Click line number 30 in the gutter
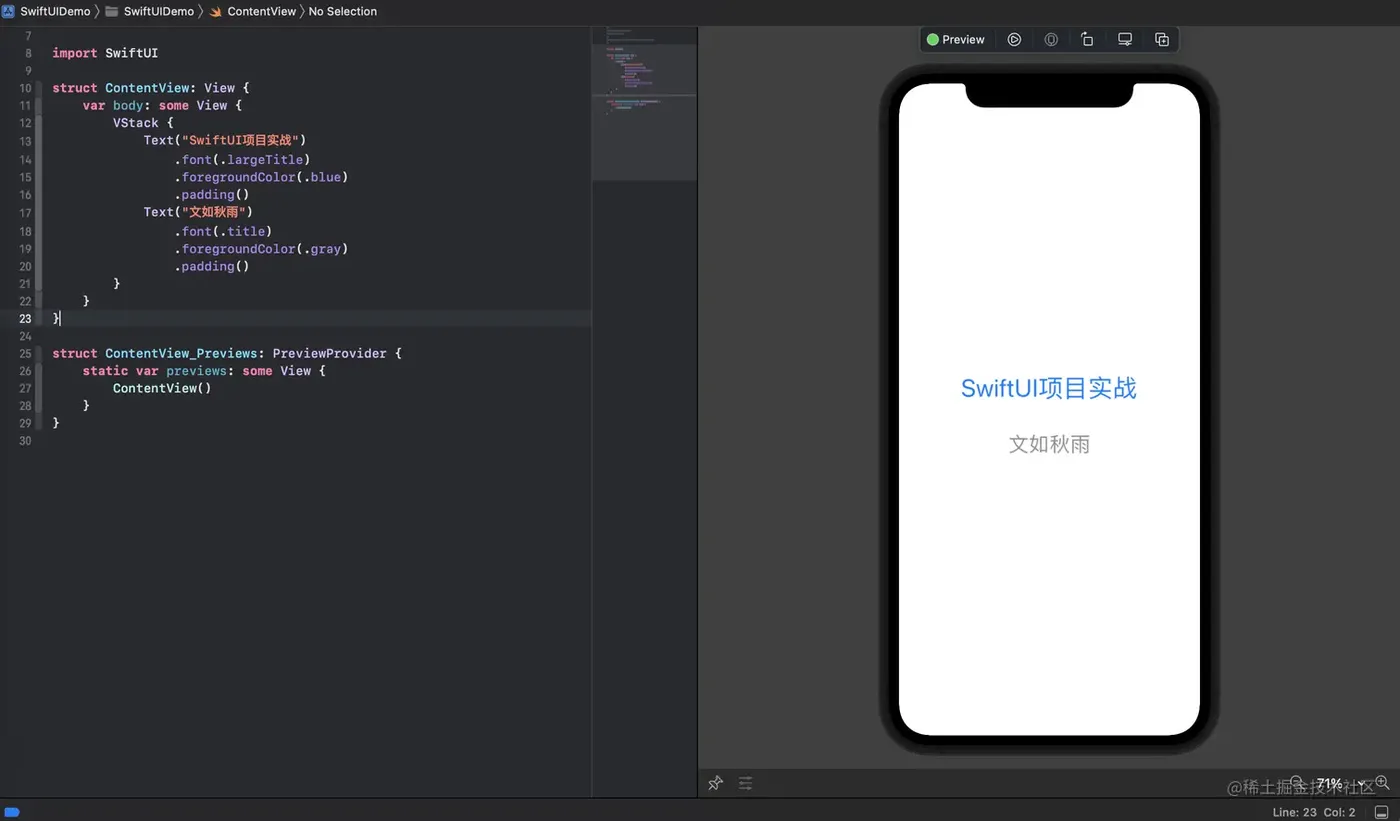 [x=25, y=441]
